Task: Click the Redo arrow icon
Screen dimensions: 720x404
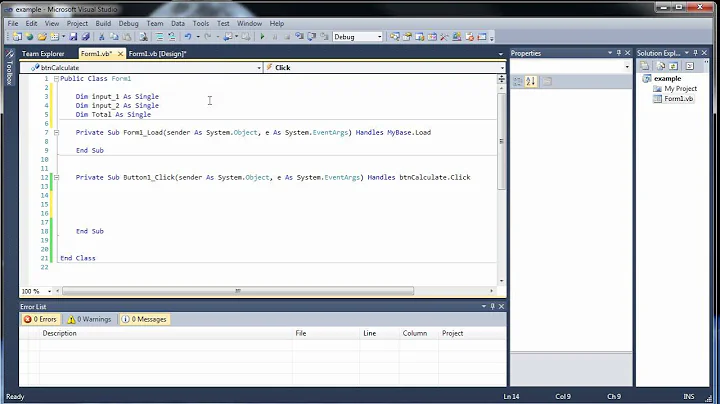Action: (208, 37)
